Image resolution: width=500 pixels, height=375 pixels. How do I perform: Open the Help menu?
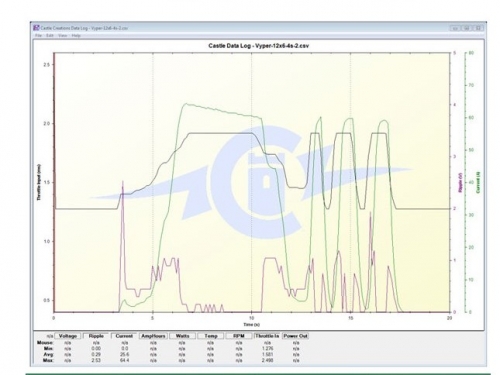(x=76, y=36)
